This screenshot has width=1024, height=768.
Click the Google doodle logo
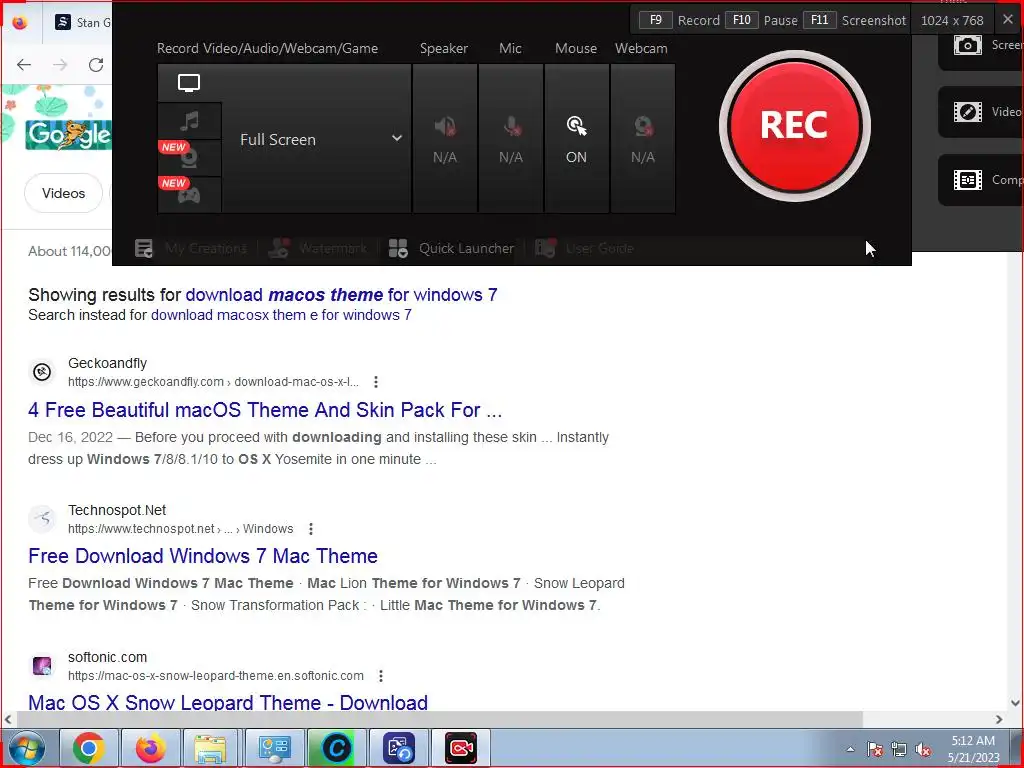pos(68,135)
